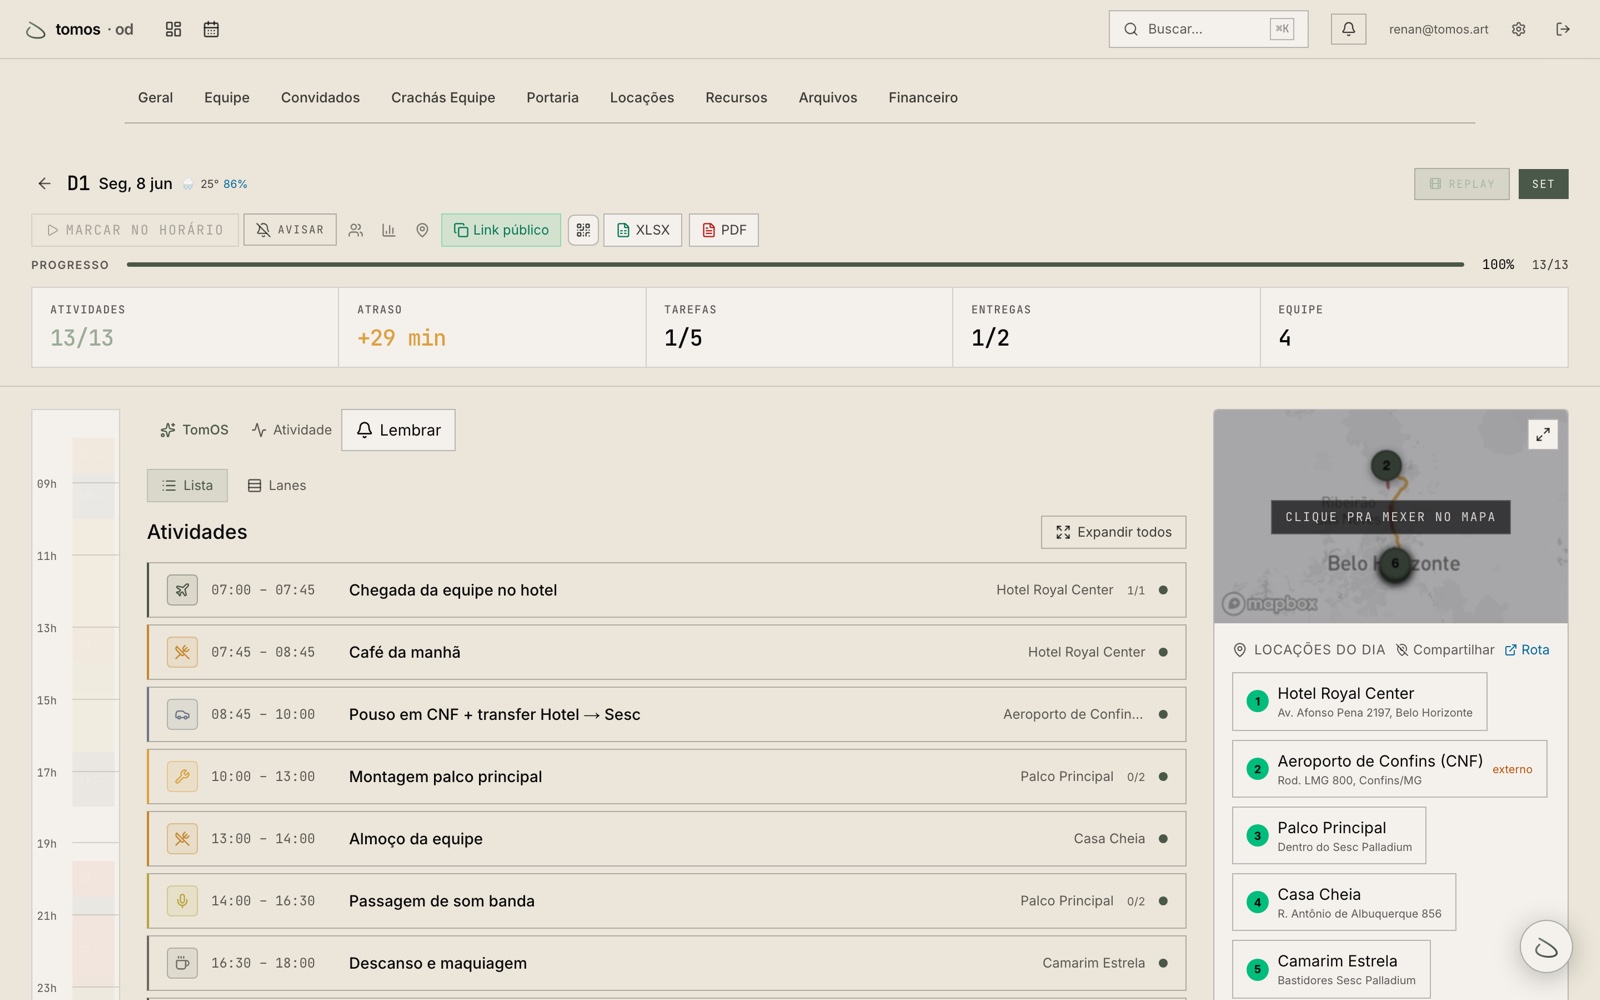The image size is (1600, 1000).
Task: Click the coffee icon on Descanso e maquiagem
Action: [x=182, y=963]
